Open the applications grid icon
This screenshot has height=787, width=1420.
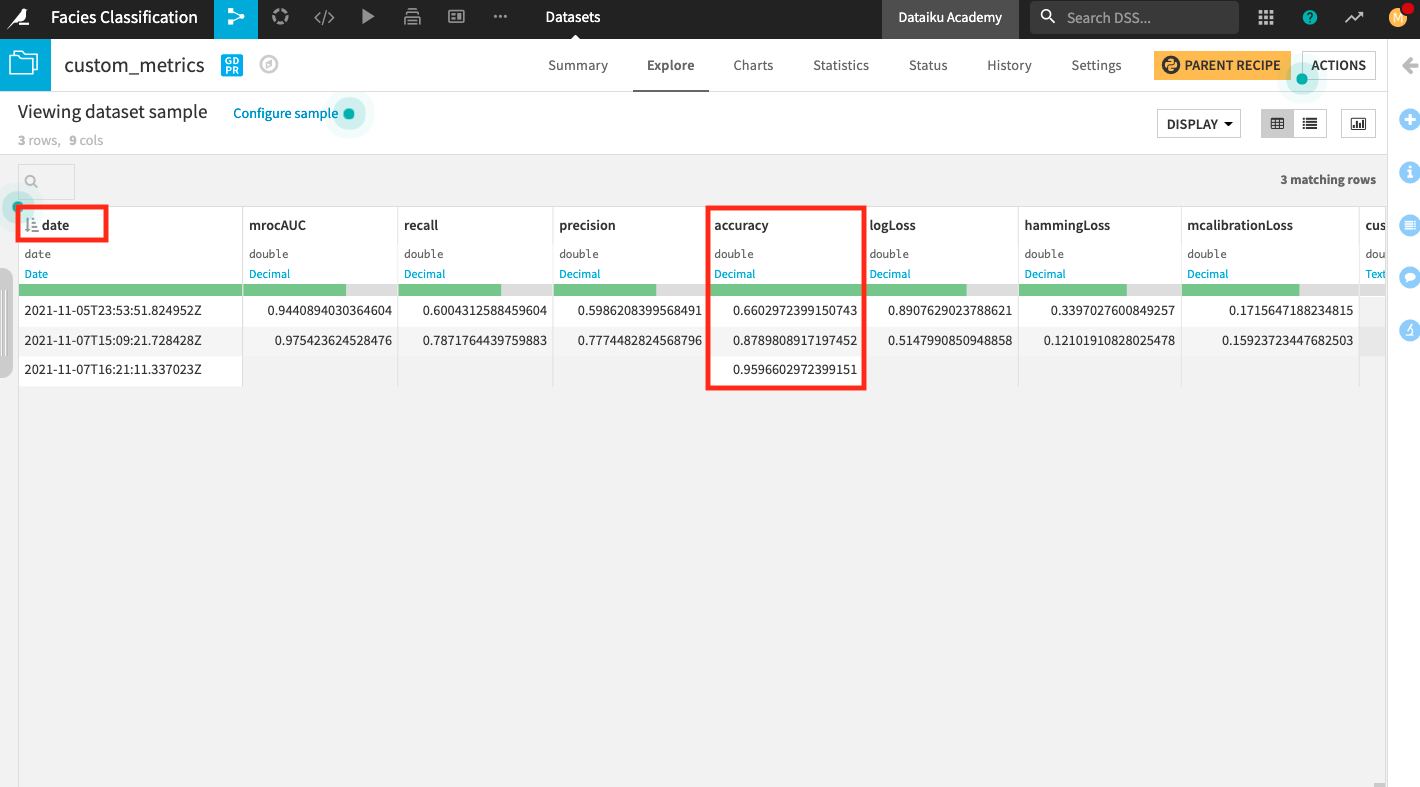1266,18
